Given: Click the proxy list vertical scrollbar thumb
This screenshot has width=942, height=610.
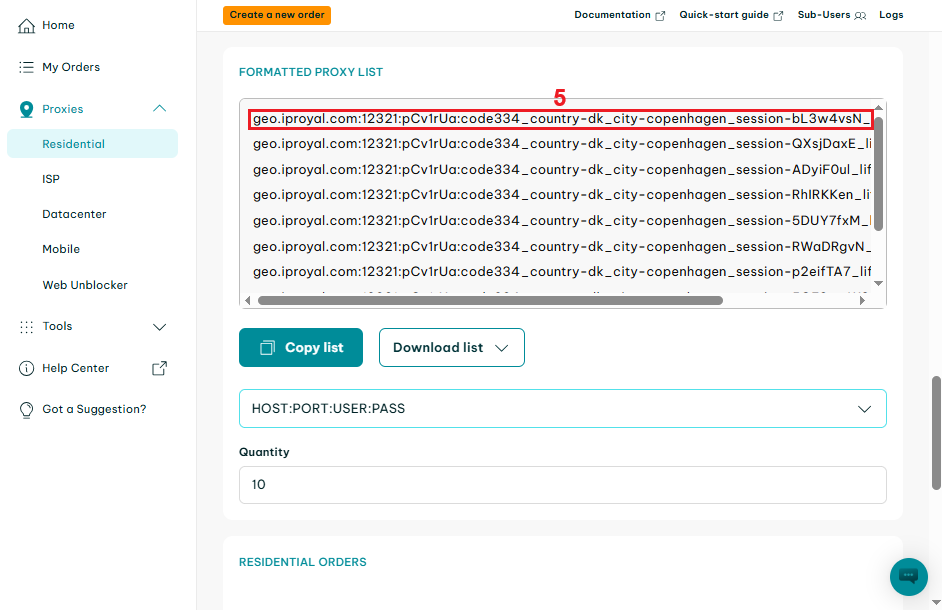Looking at the screenshot, I should pyautogui.click(x=878, y=174).
